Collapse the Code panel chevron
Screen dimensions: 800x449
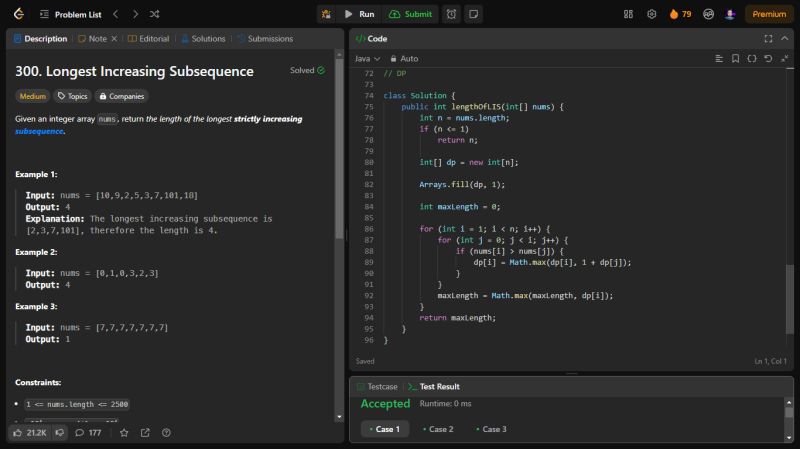point(785,39)
